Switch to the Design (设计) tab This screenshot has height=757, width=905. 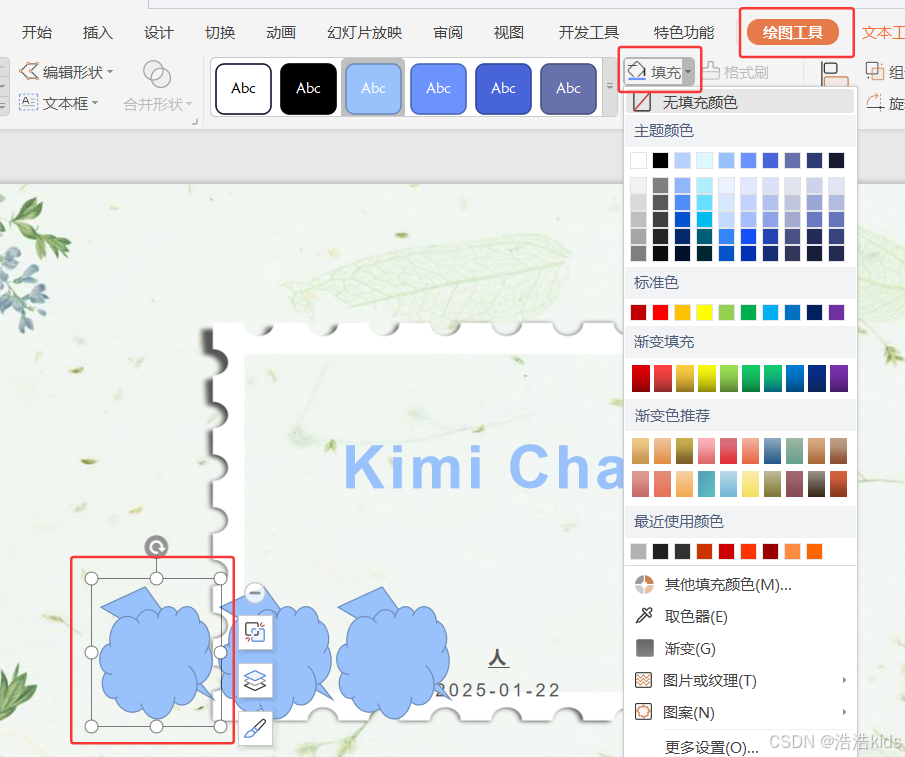pos(159,32)
